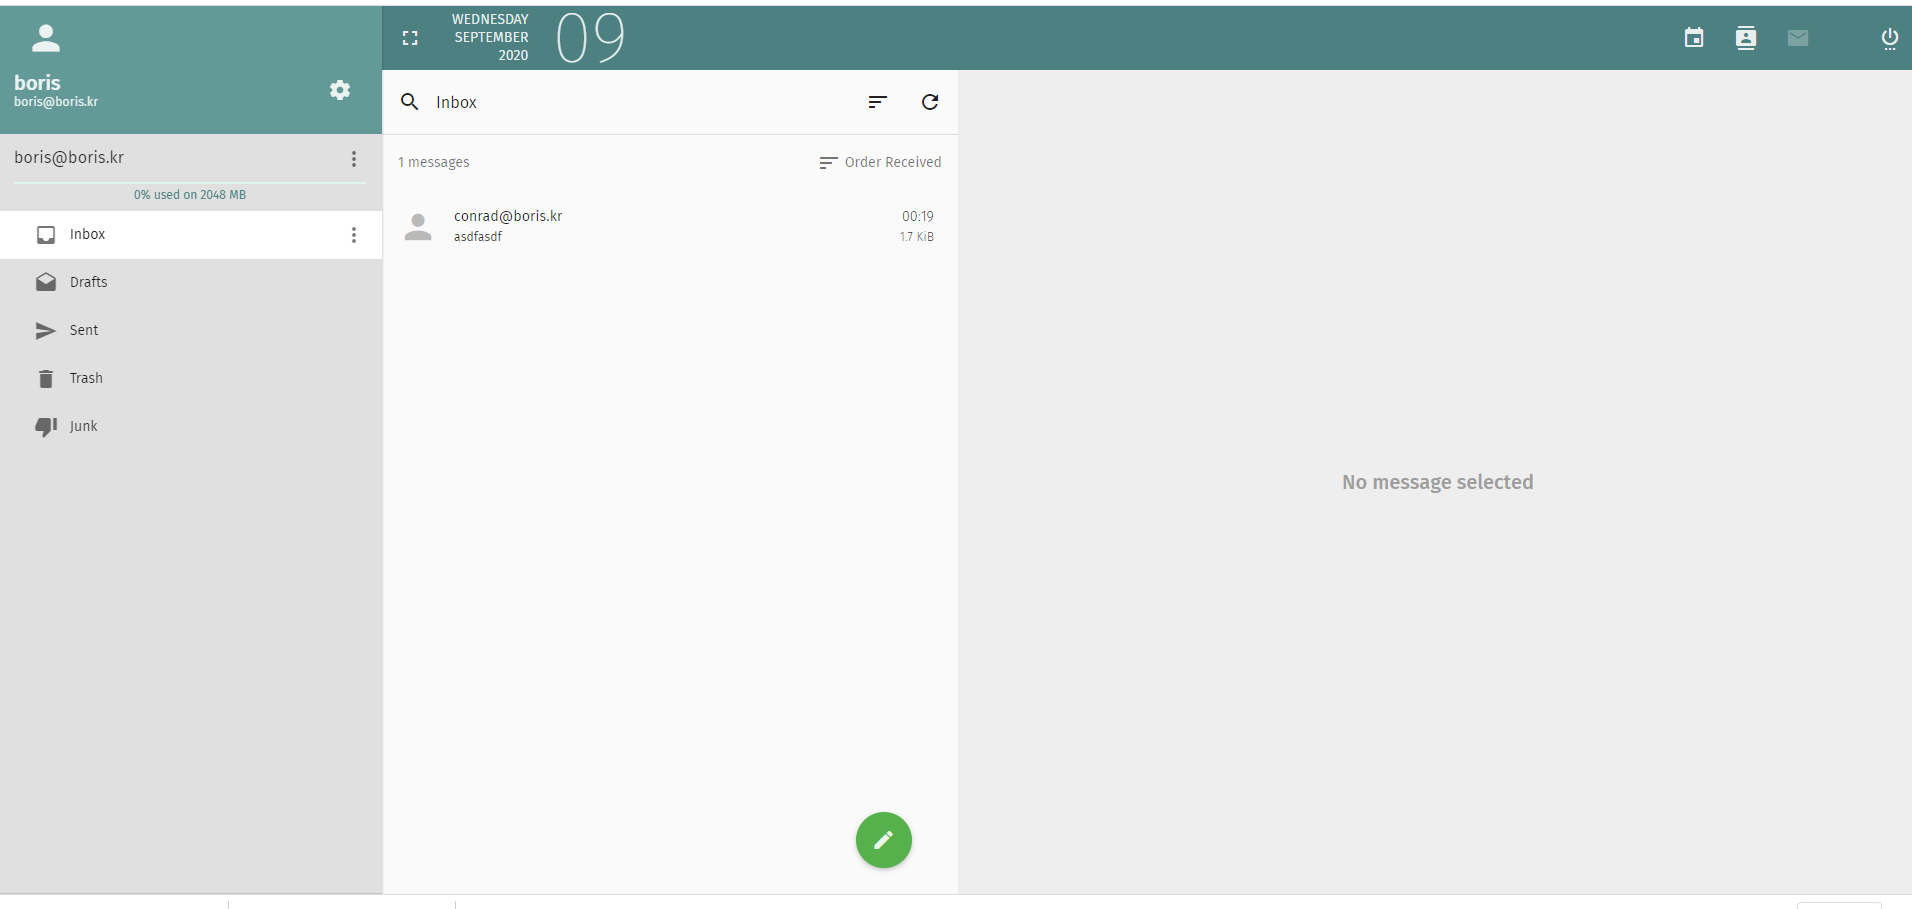The height and width of the screenshot is (909, 1912).
Task: Click the search magnifier icon
Action: click(x=410, y=102)
